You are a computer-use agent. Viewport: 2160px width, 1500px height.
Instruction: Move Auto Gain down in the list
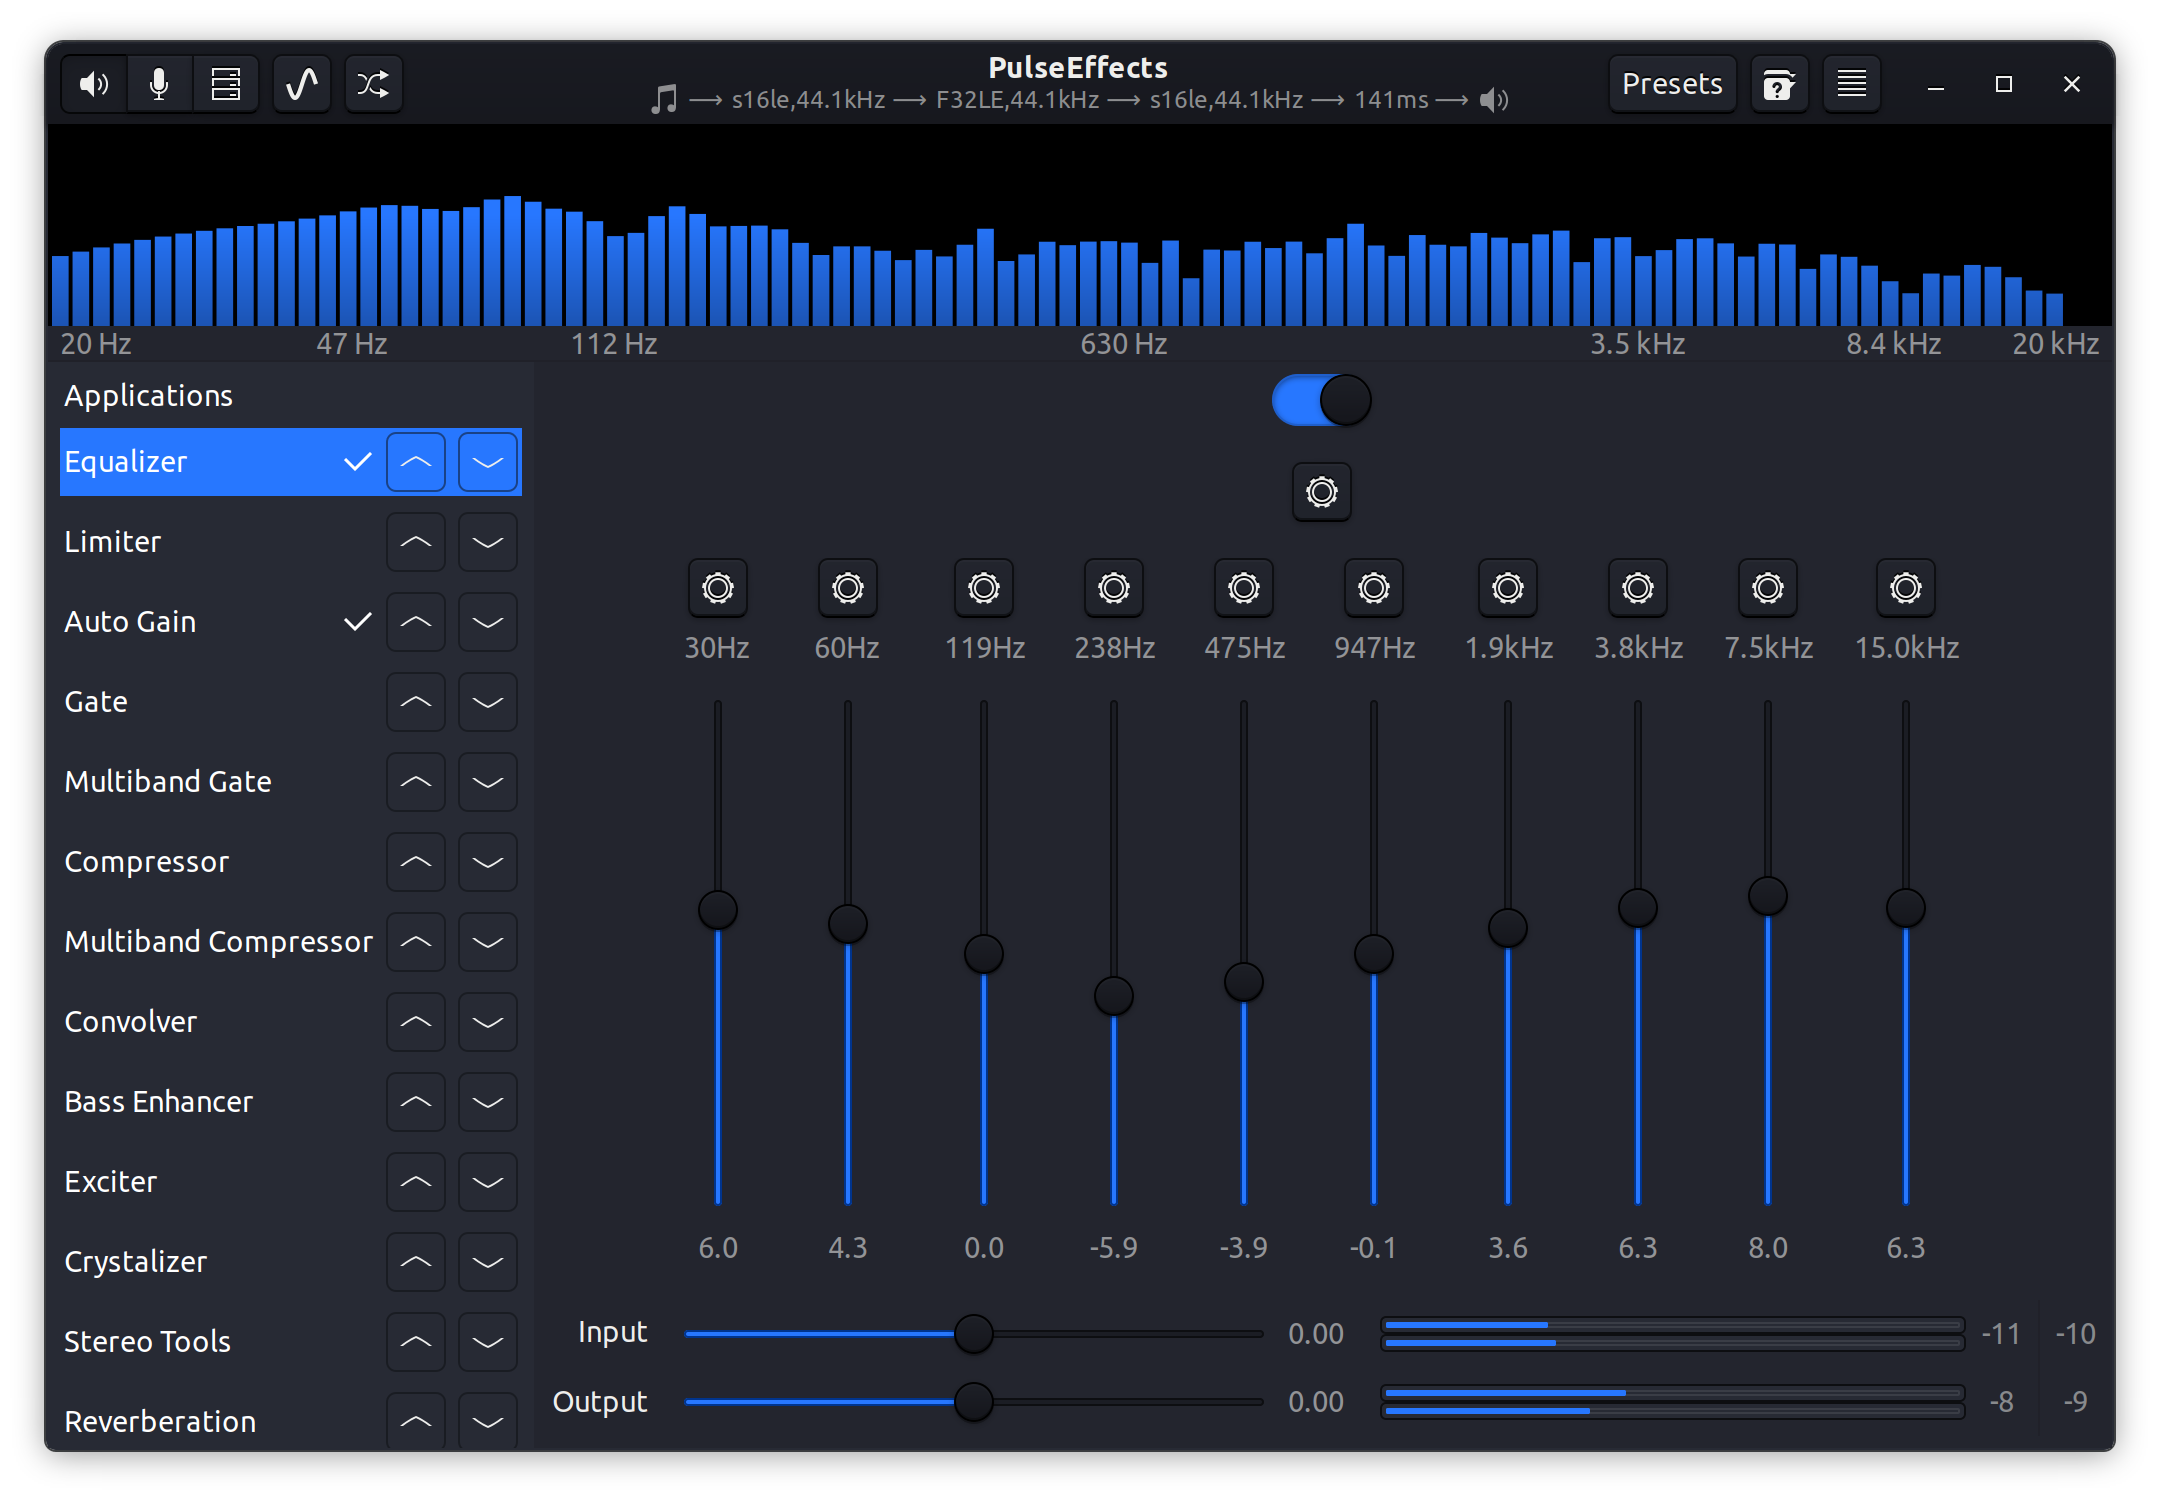[488, 622]
